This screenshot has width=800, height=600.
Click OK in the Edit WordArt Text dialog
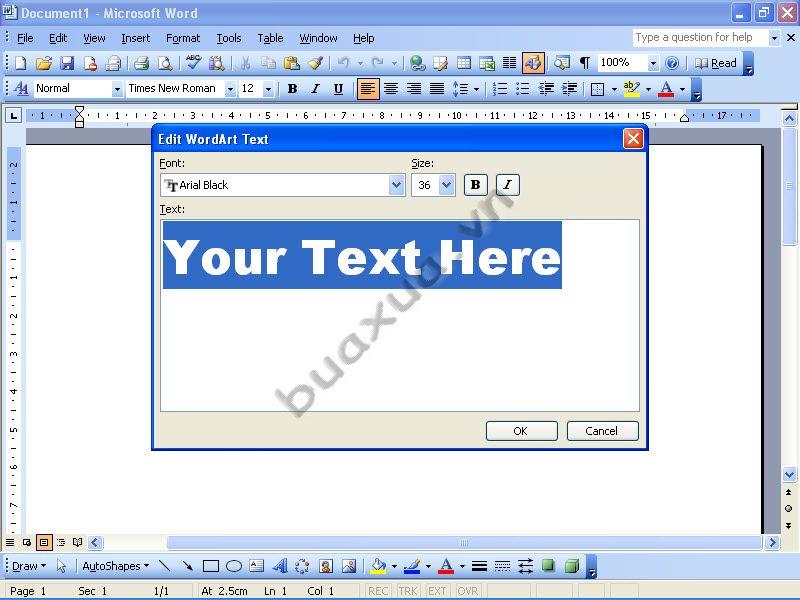tap(521, 431)
